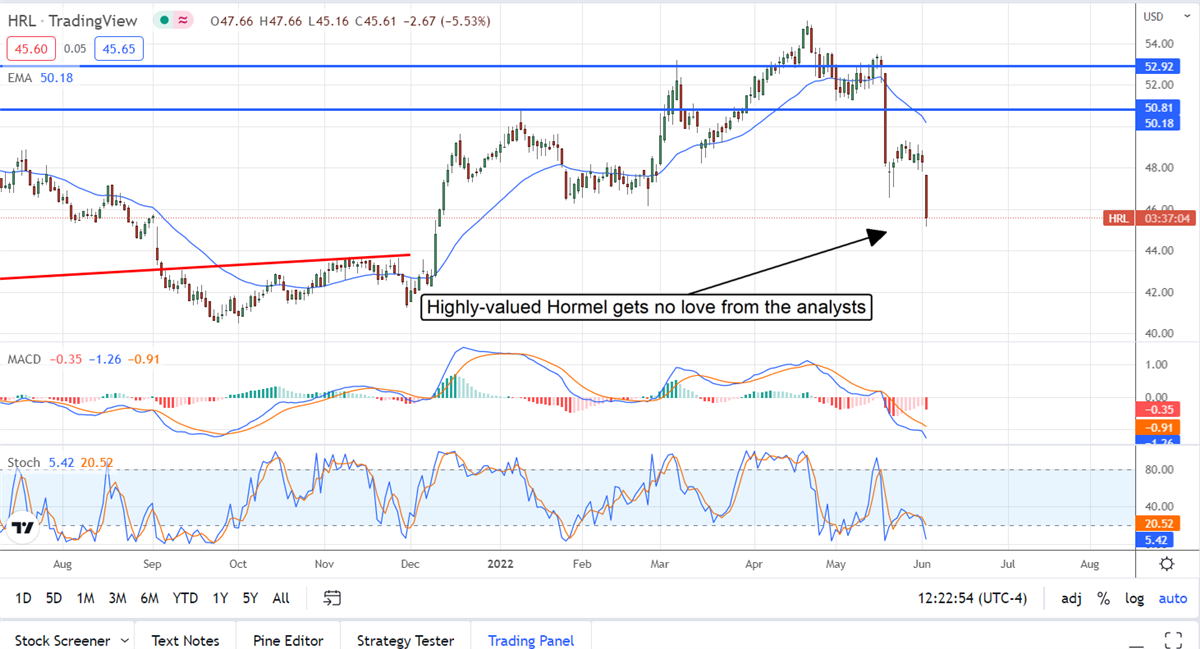The width and height of the screenshot is (1200, 649).
Task: Select the 5D time range
Action: click(x=54, y=598)
